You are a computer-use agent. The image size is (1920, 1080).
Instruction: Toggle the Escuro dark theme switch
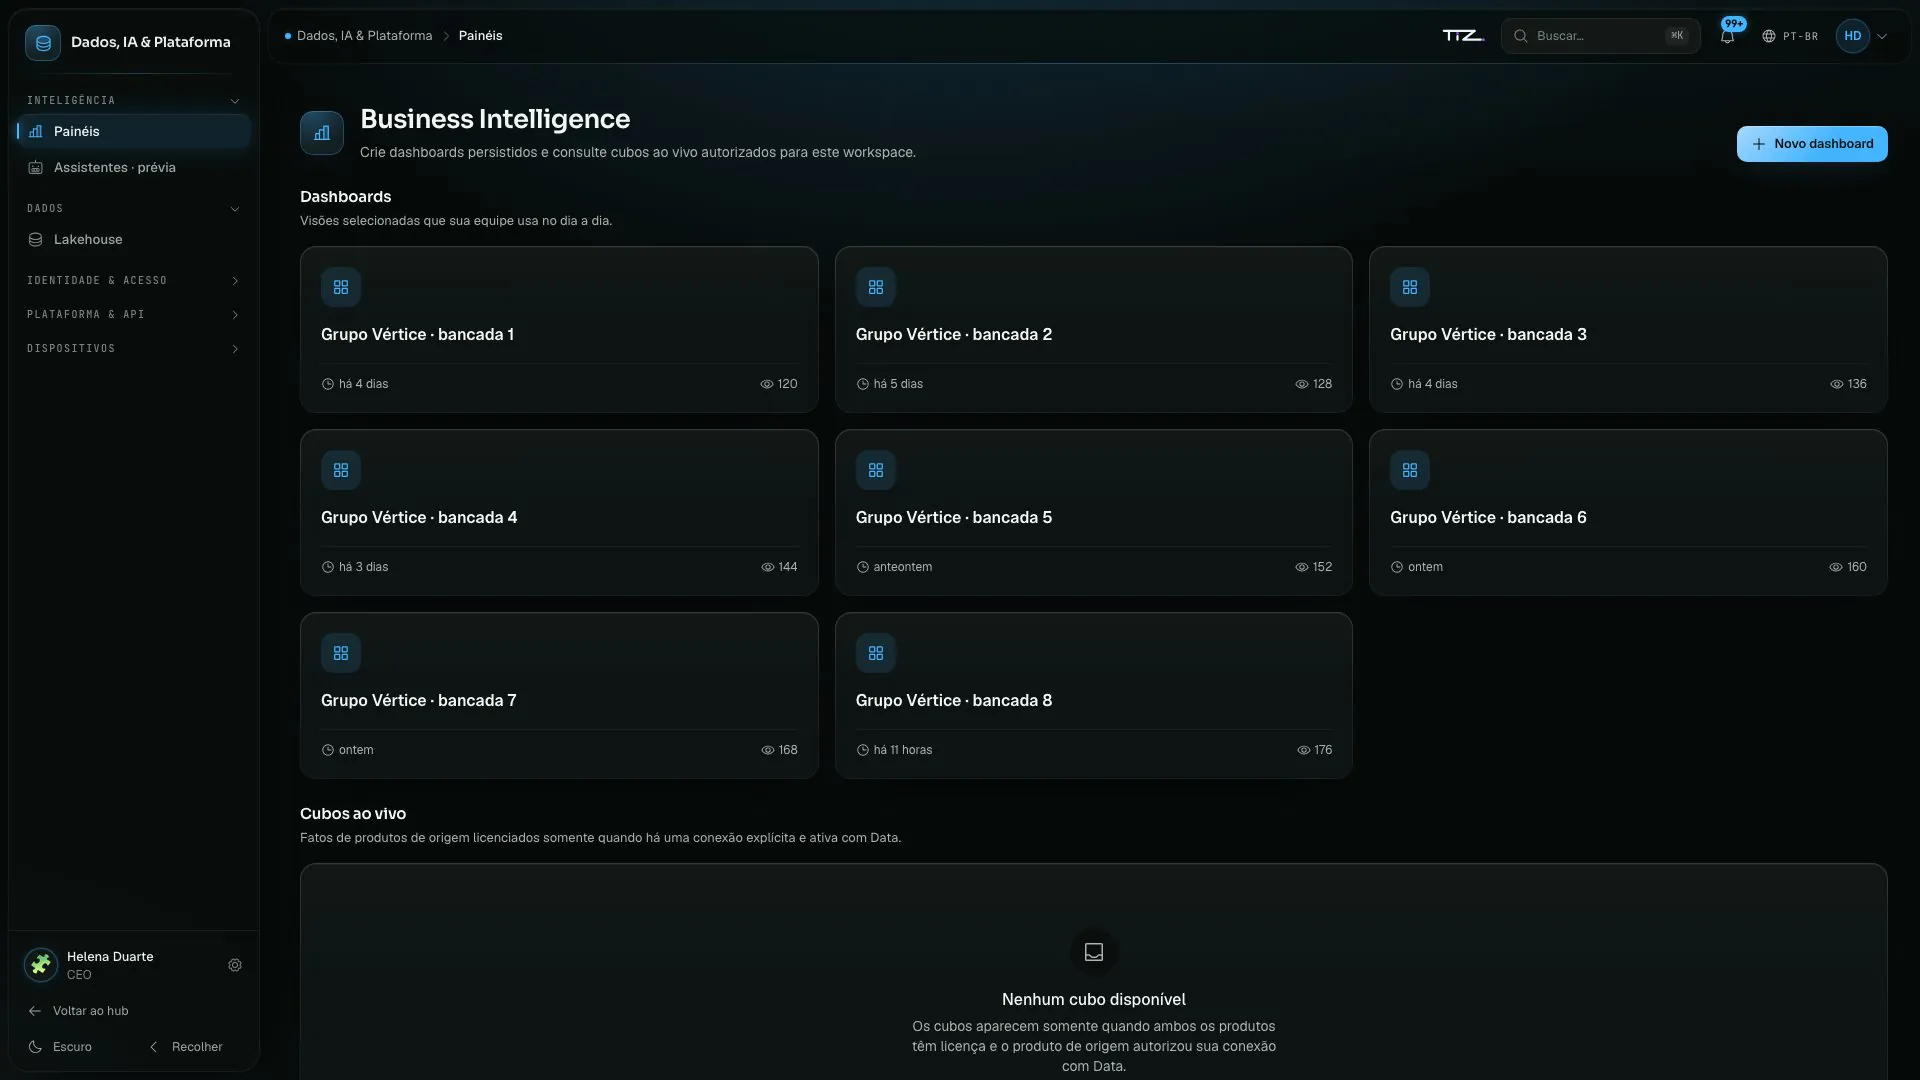pyautogui.click(x=60, y=1047)
